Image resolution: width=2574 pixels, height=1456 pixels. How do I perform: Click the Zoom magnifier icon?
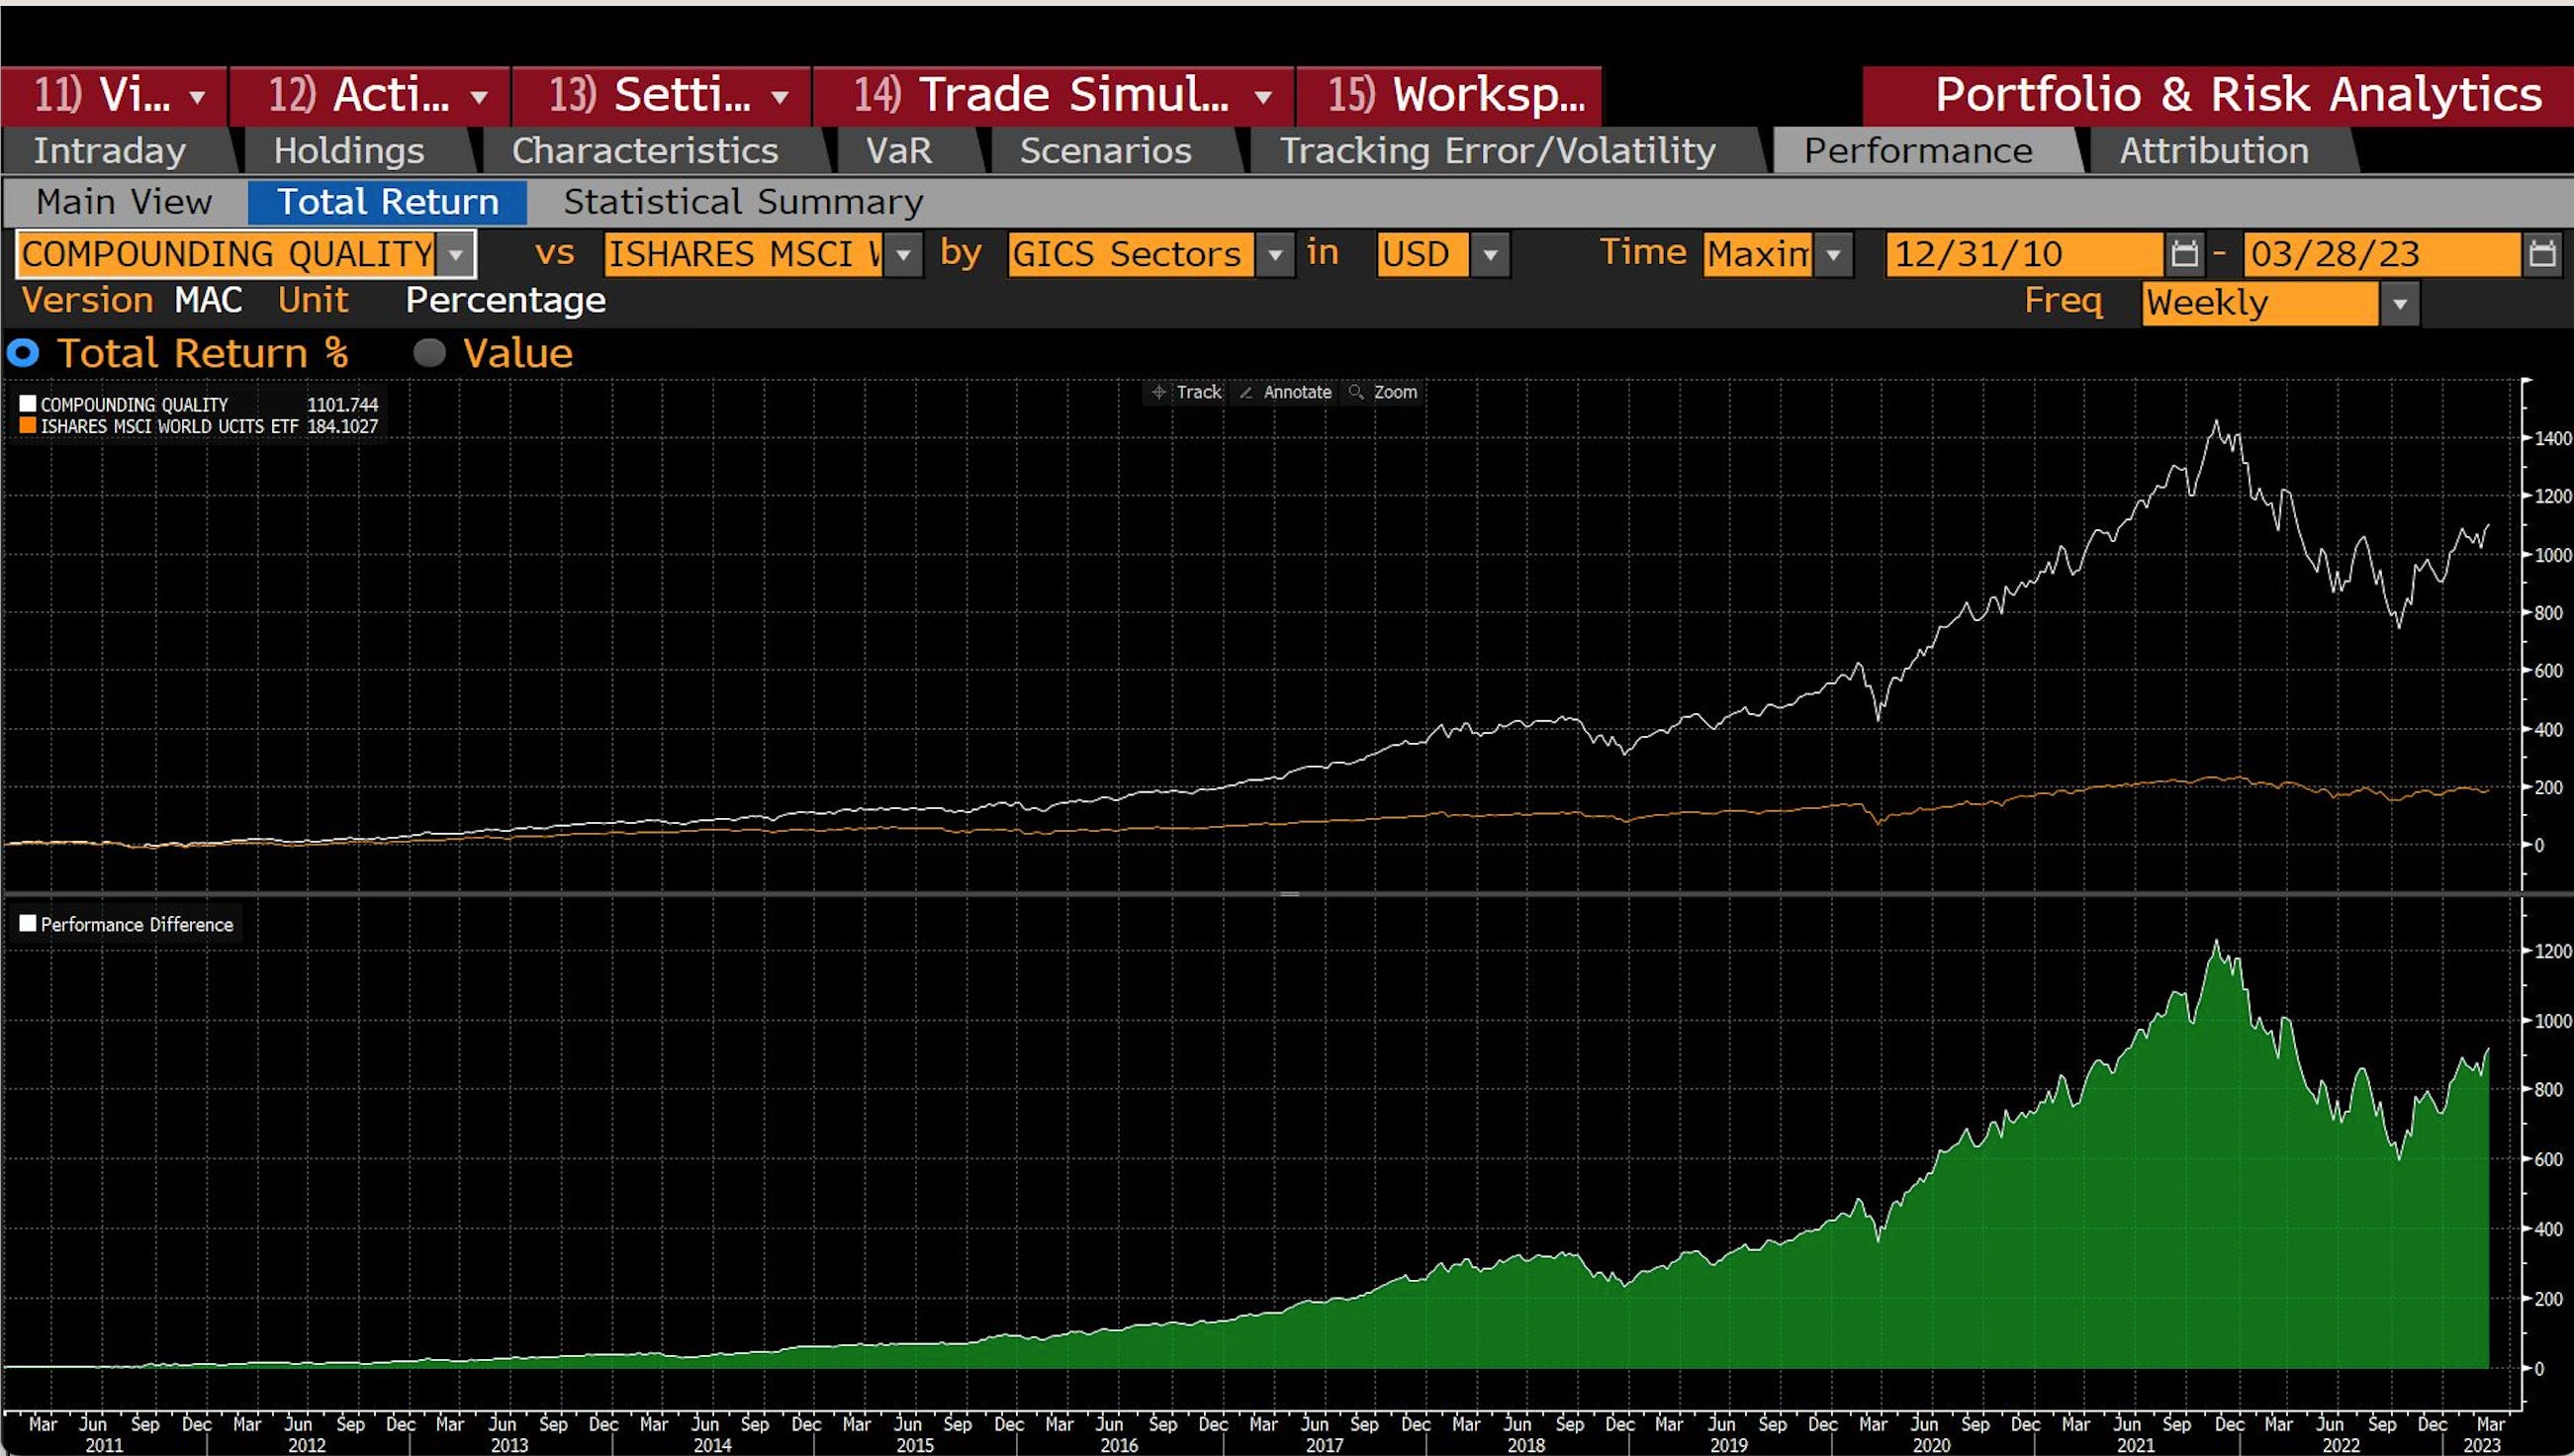[1356, 392]
